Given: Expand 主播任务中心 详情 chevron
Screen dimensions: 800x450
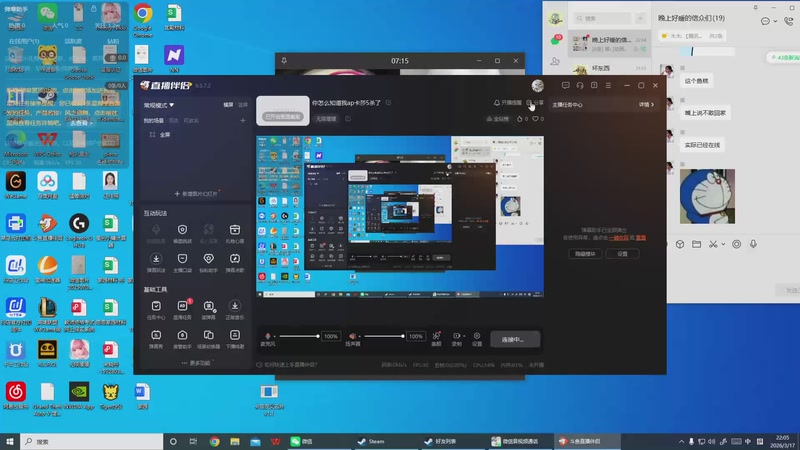Looking at the screenshot, I should [646, 105].
